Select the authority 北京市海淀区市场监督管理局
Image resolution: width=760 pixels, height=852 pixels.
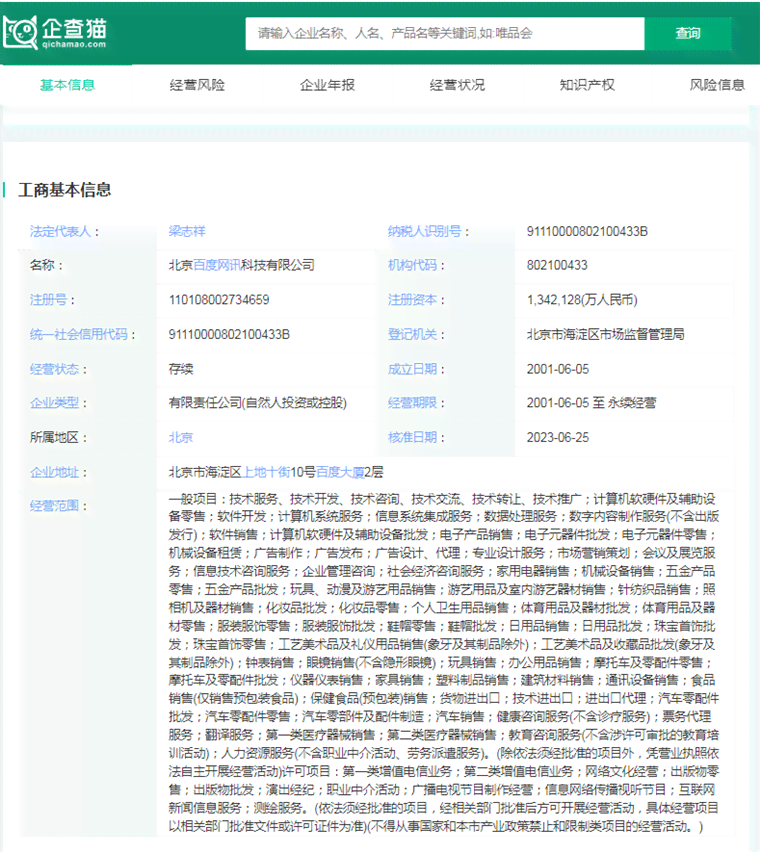pos(606,334)
